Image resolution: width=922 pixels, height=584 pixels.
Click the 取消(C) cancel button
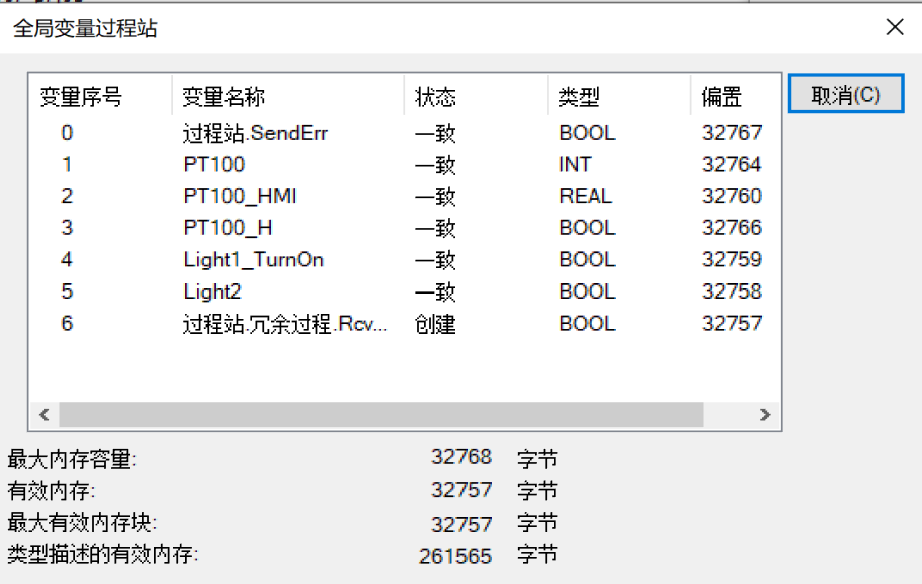(845, 95)
